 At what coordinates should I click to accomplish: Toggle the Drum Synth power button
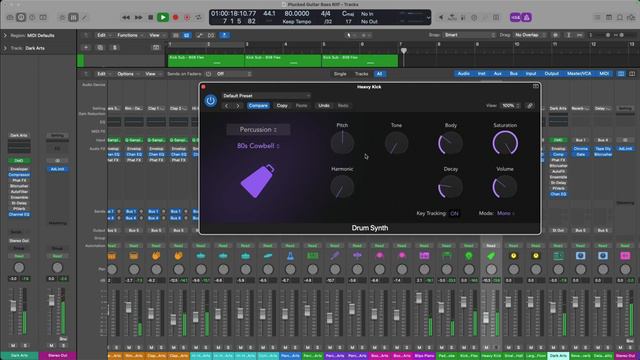211,100
